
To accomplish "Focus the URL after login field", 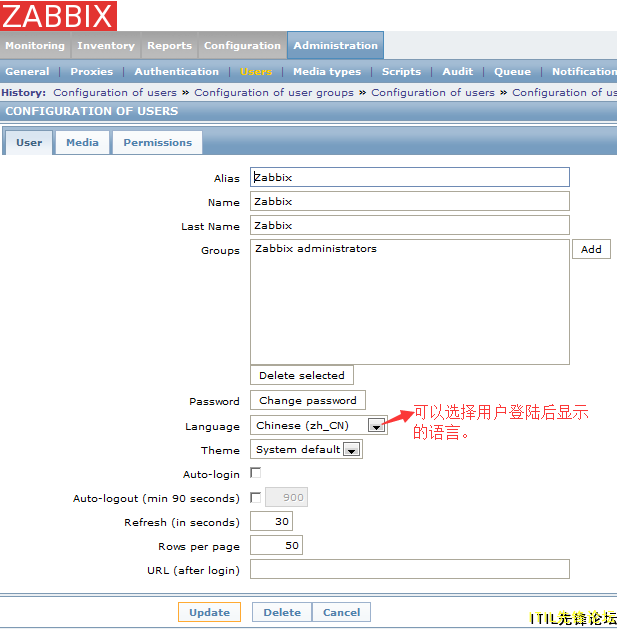I will [x=410, y=569].
